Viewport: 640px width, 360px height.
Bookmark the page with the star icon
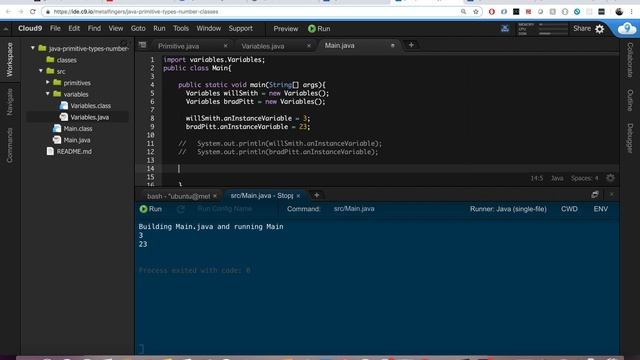coord(476,12)
